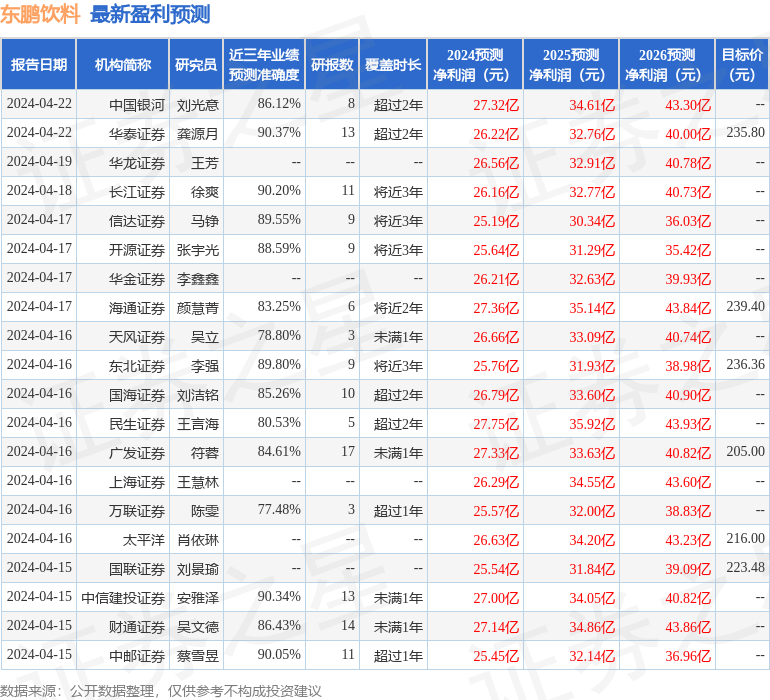Image resolution: width=770 pixels, height=700 pixels.
Task: Click accuracy value 77.48%
Action: pyautogui.click(x=279, y=509)
